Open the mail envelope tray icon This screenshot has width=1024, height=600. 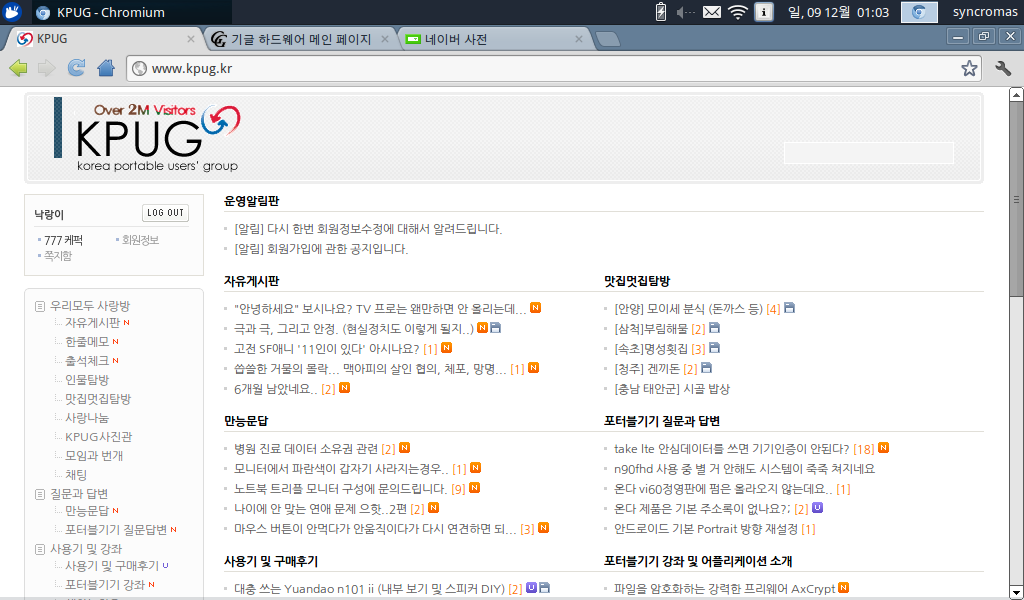[711, 12]
